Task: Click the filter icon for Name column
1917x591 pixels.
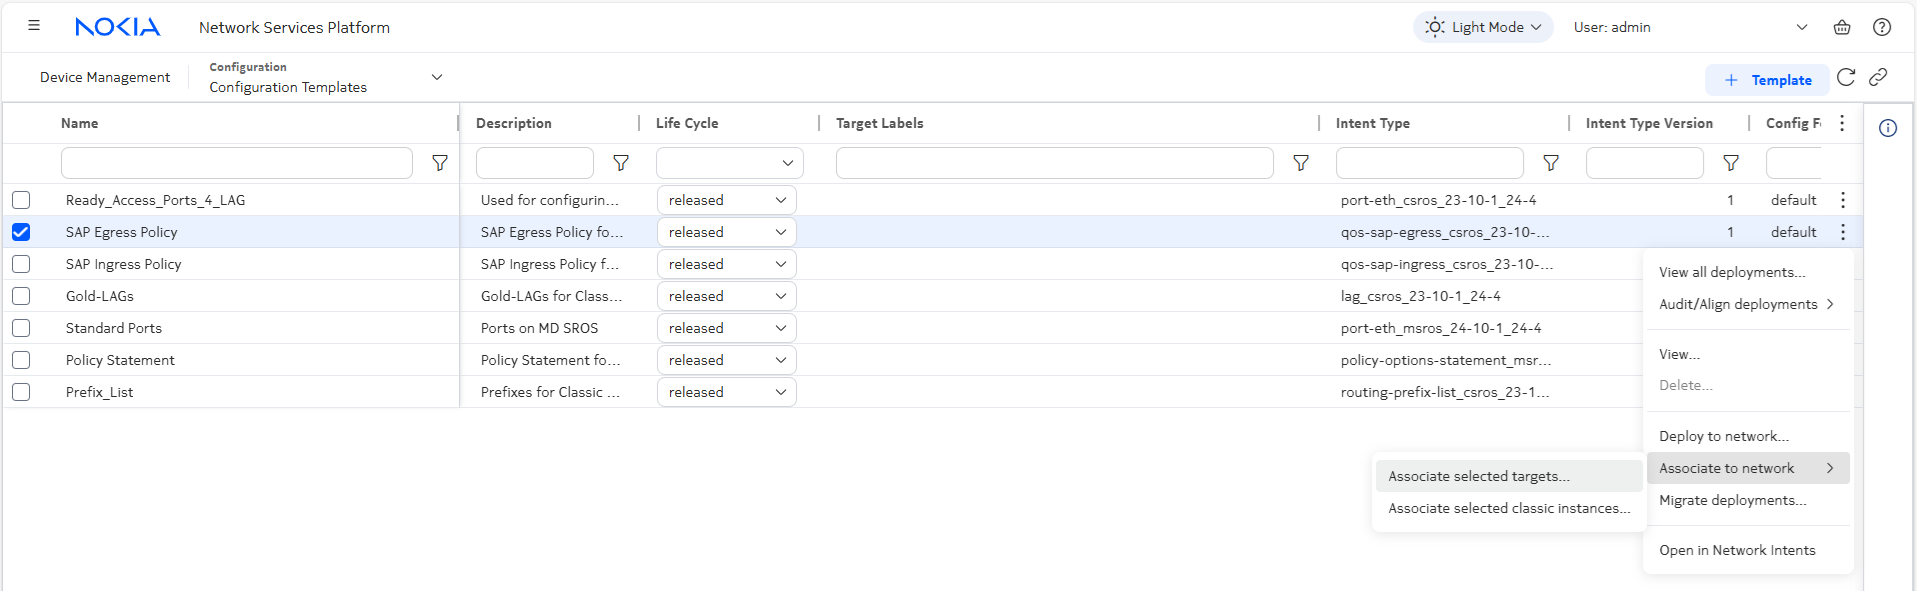Action: click(440, 163)
